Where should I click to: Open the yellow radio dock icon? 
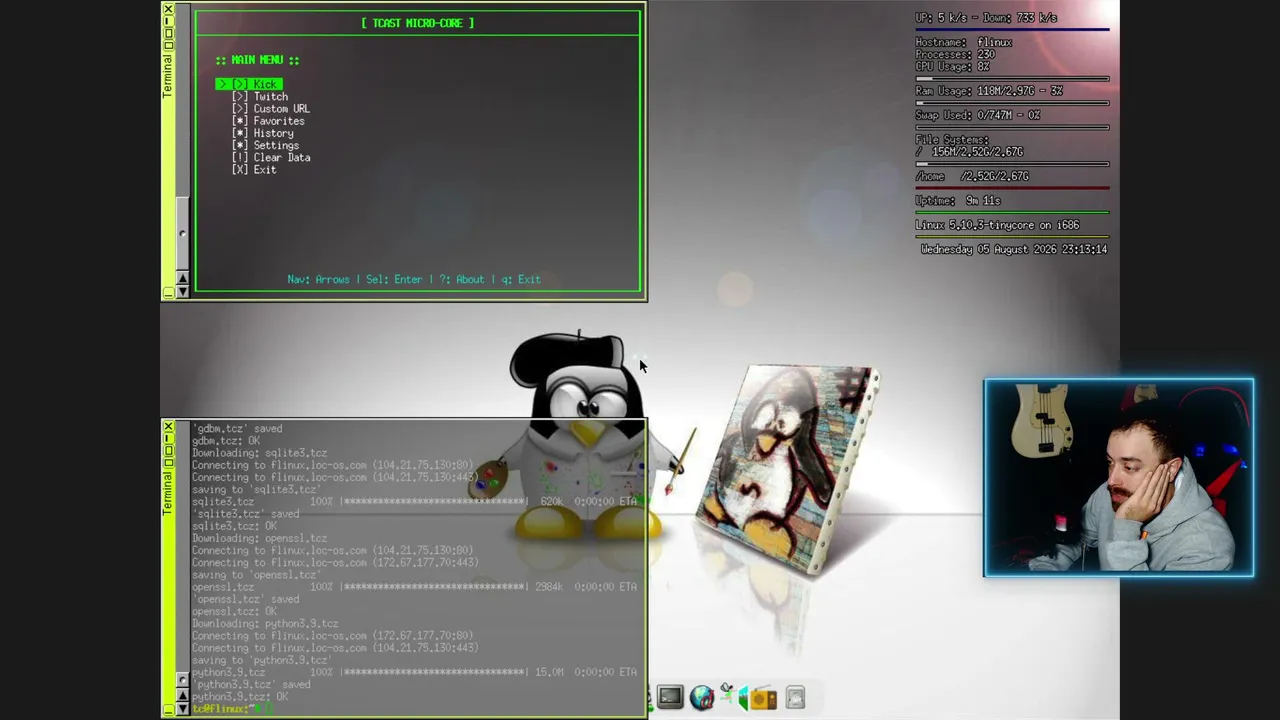pos(763,697)
